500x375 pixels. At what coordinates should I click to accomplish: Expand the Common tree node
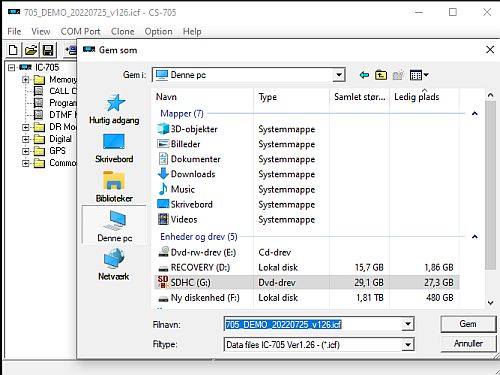[26, 163]
